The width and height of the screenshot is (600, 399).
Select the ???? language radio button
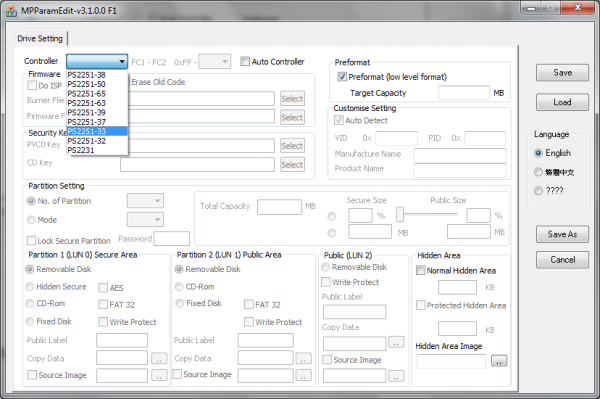(x=538, y=191)
